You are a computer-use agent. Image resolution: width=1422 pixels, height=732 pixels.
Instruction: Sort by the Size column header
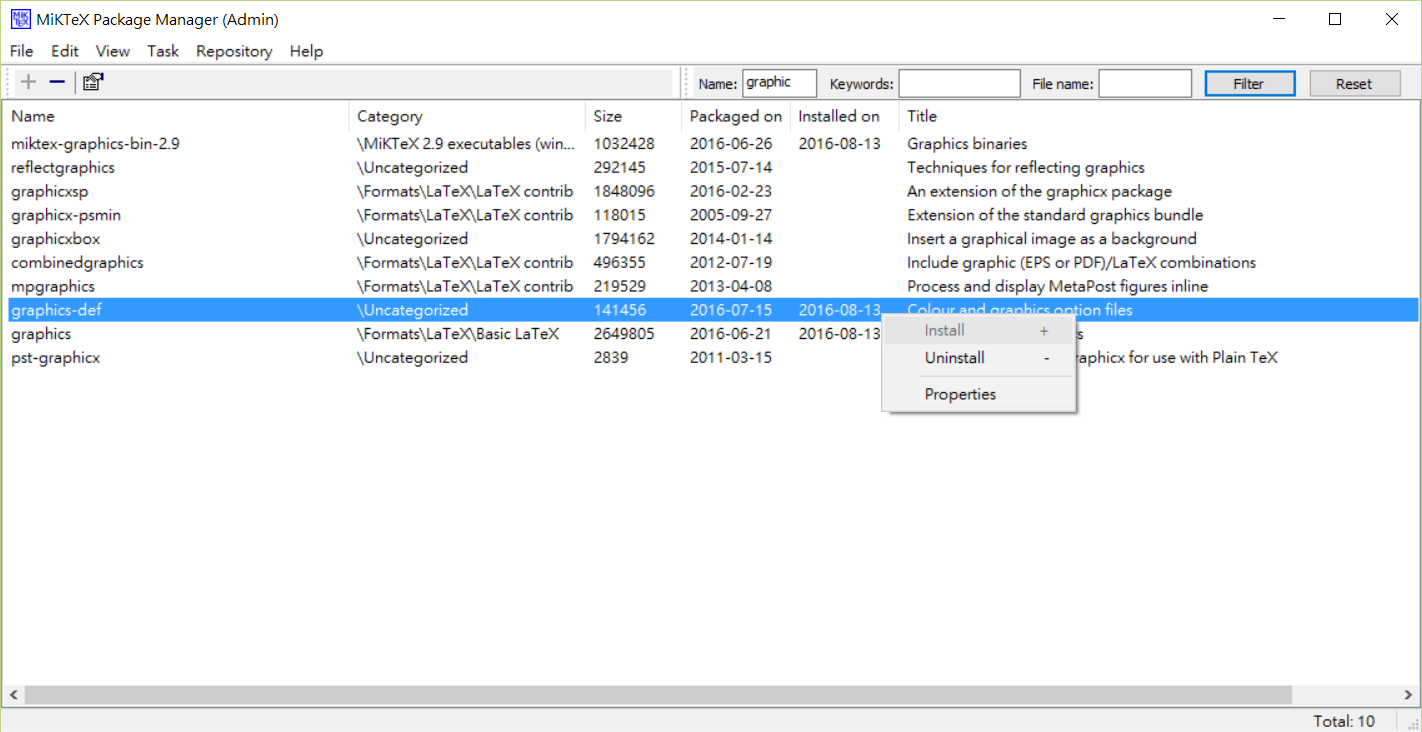[633, 116]
